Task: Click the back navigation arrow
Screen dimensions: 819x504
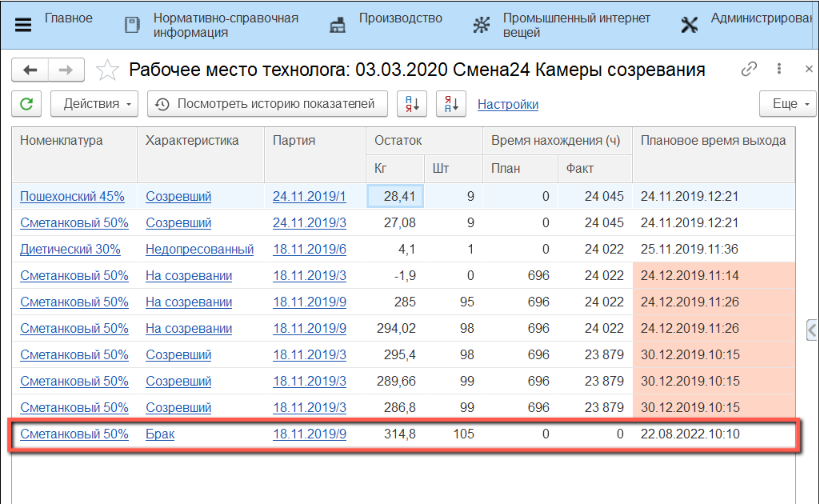Action: coord(30,70)
